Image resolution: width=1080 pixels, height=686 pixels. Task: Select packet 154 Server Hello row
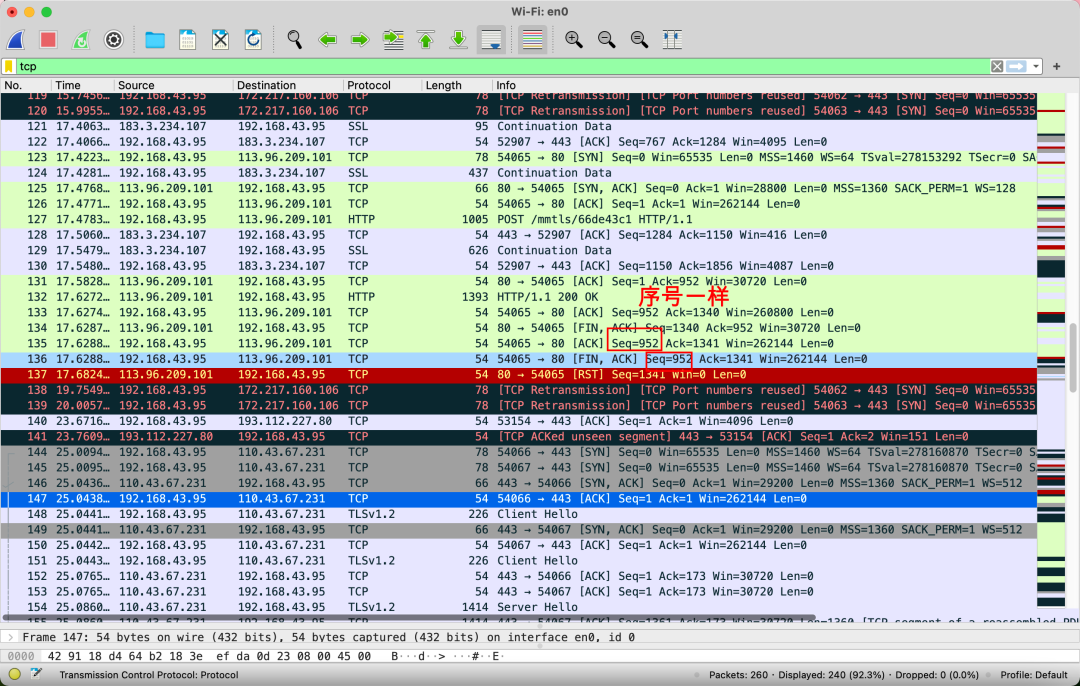(519, 607)
